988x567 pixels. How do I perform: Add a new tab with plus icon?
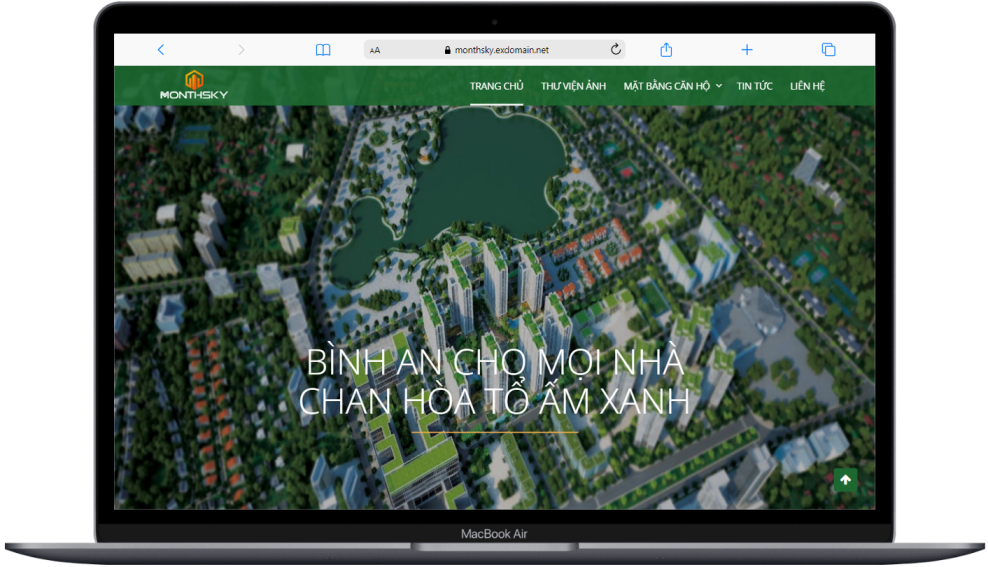click(747, 50)
